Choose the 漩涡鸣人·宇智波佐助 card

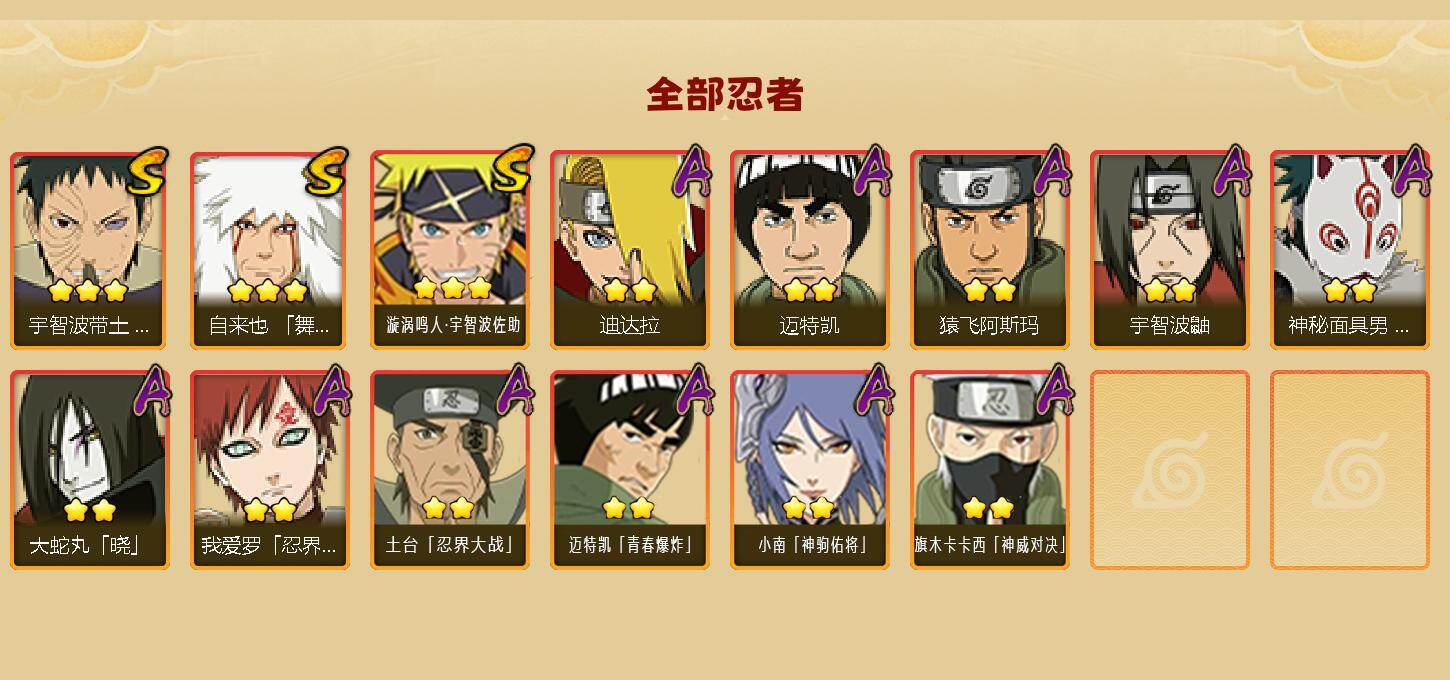(x=450, y=250)
